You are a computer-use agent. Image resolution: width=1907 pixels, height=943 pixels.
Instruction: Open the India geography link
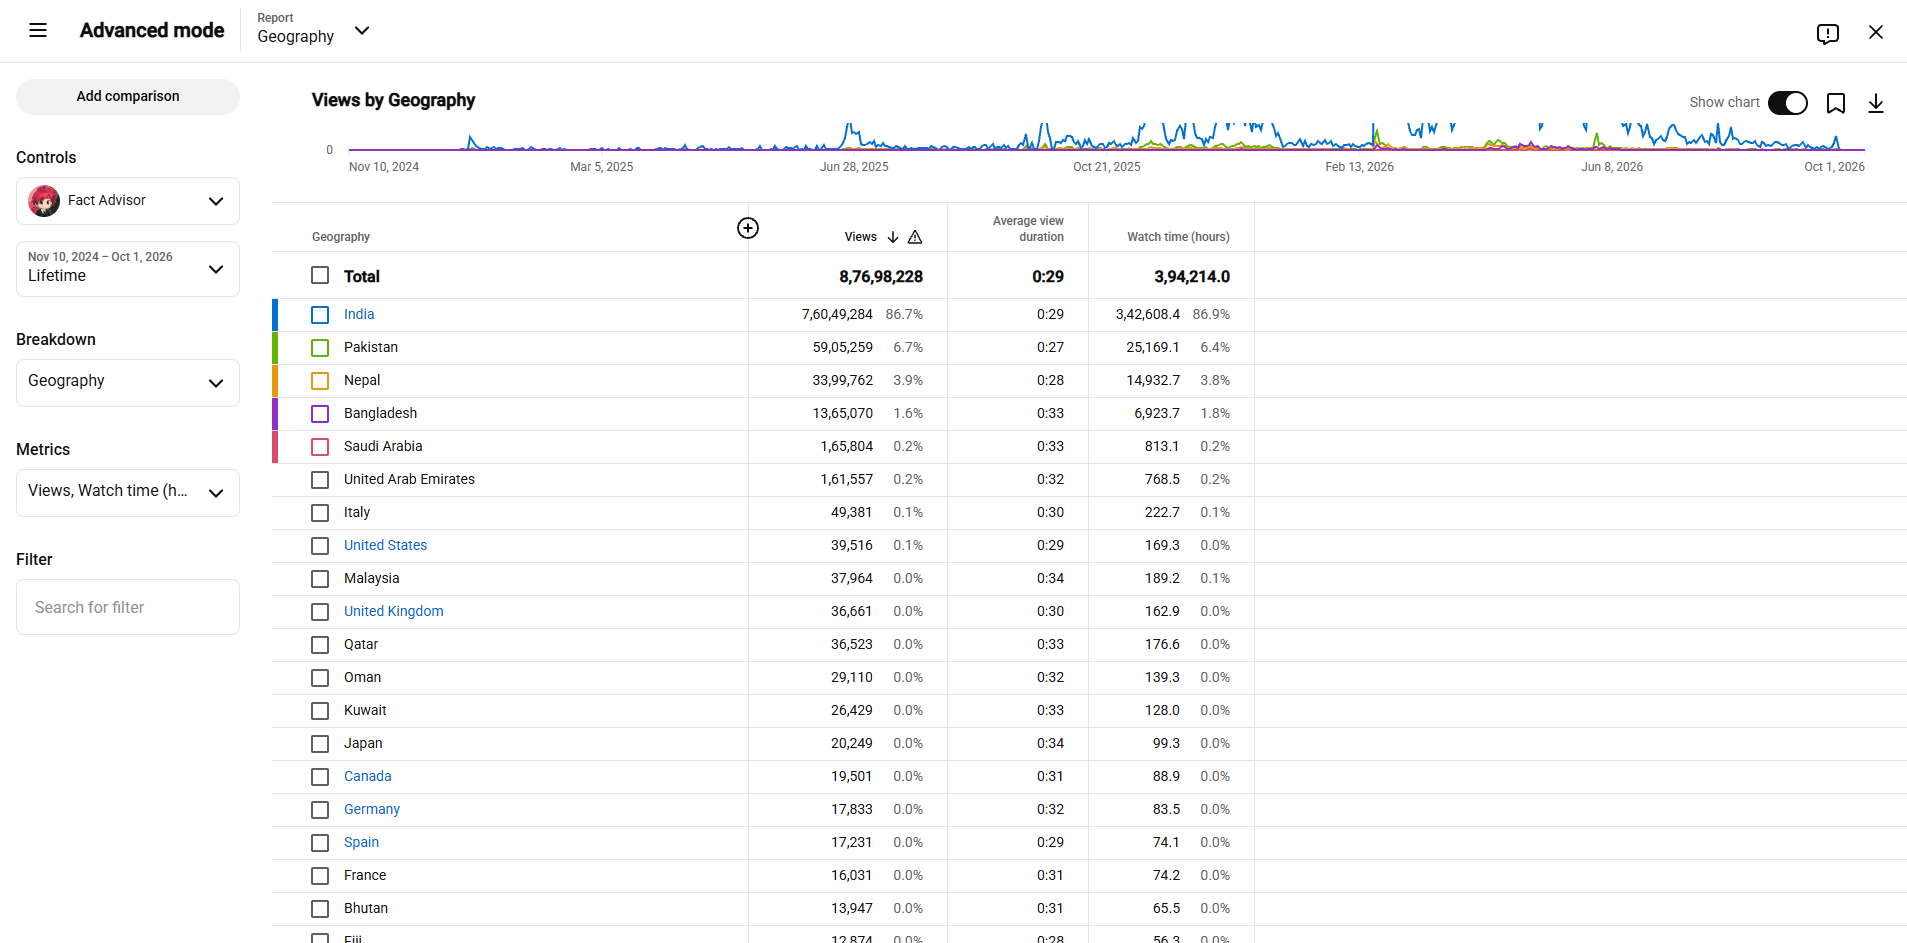(359, 314)
